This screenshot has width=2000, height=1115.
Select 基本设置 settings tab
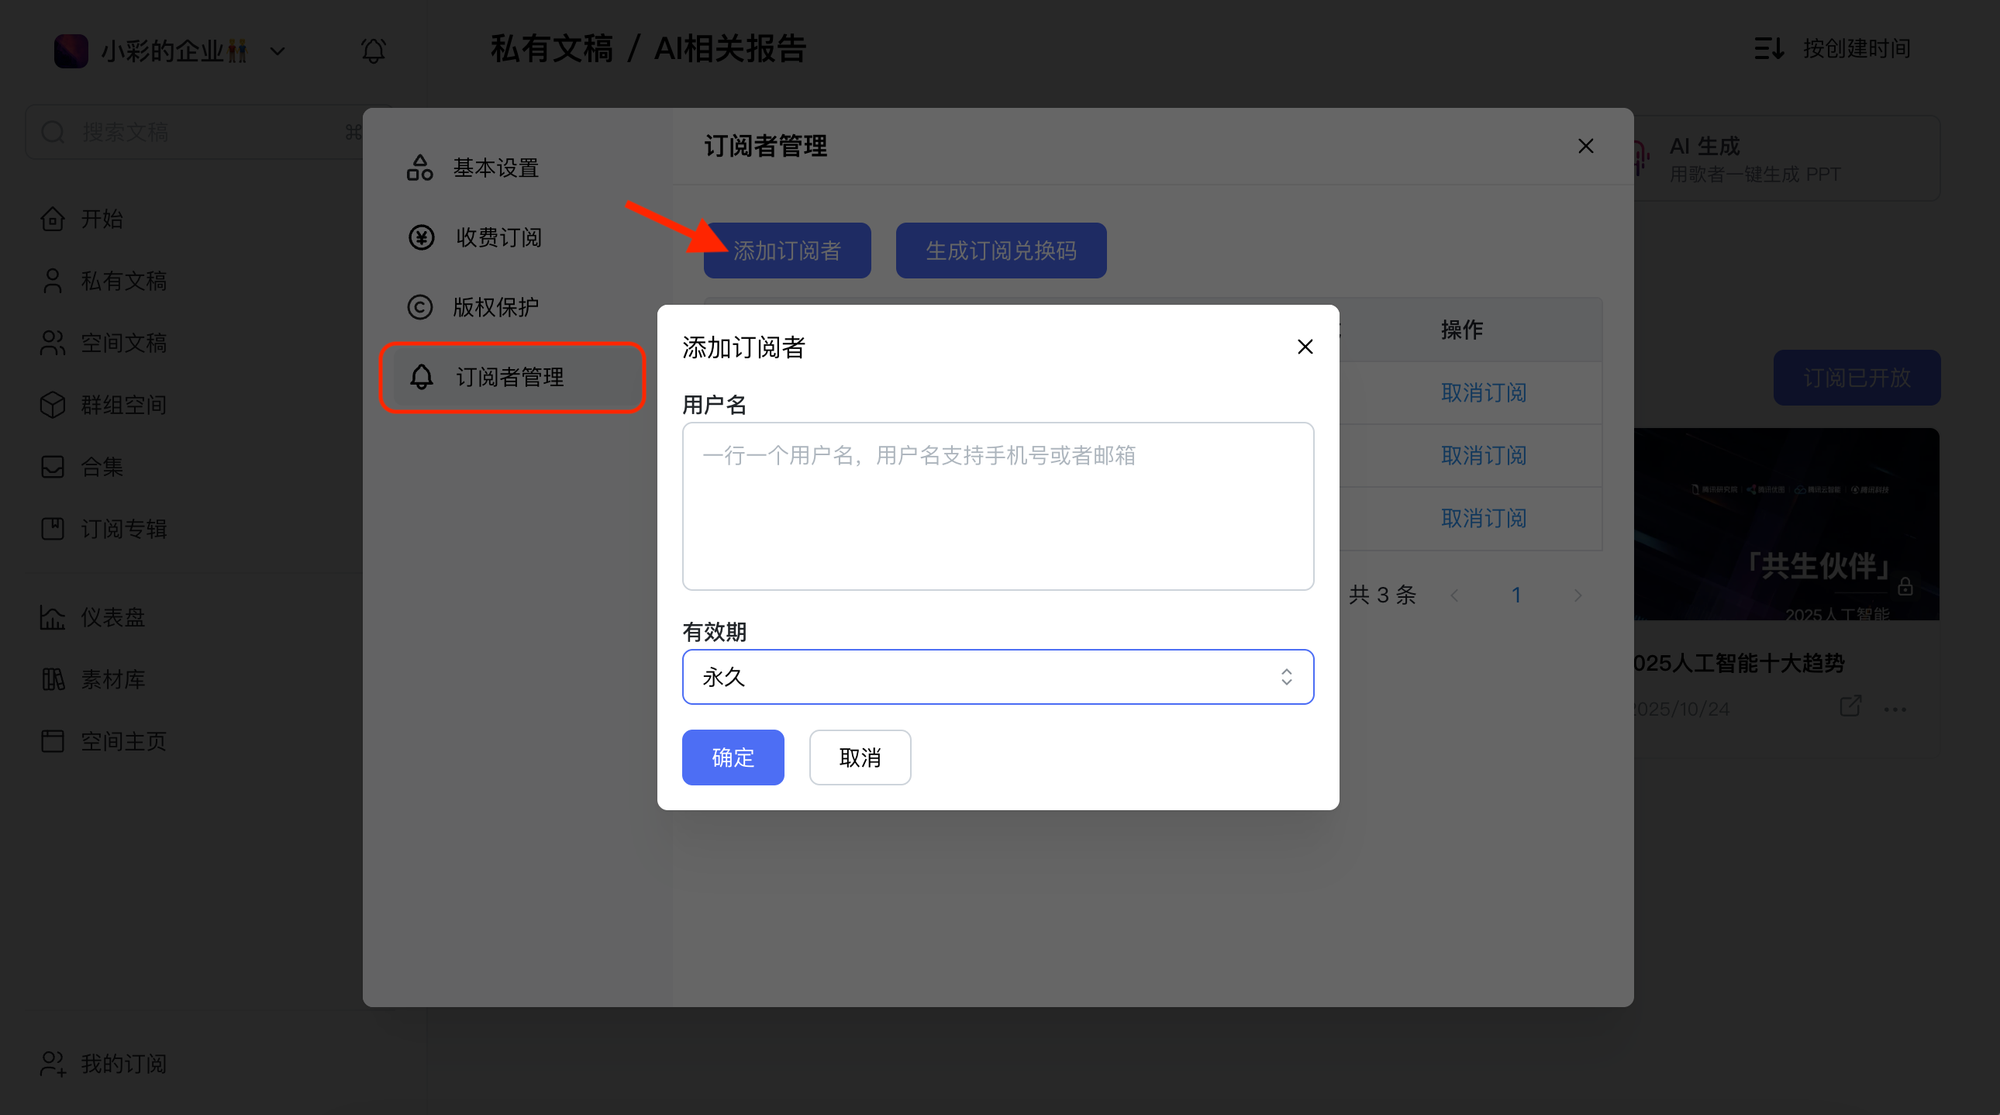(x=496, y=168)
